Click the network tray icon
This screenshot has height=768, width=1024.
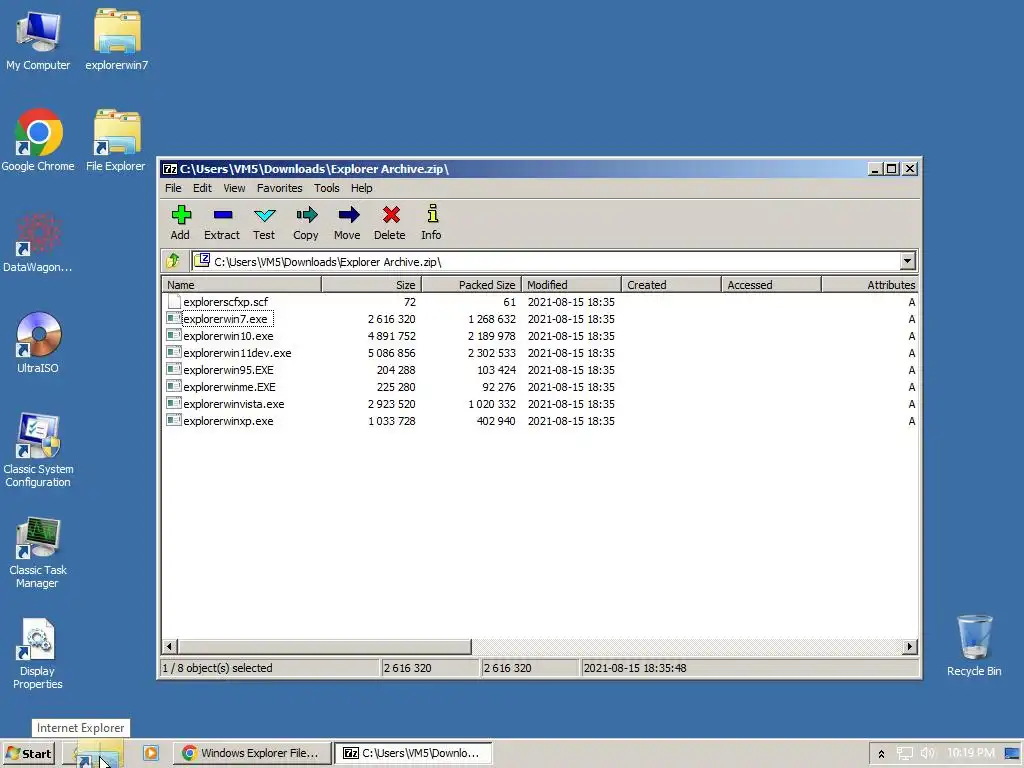pos(904,753)
